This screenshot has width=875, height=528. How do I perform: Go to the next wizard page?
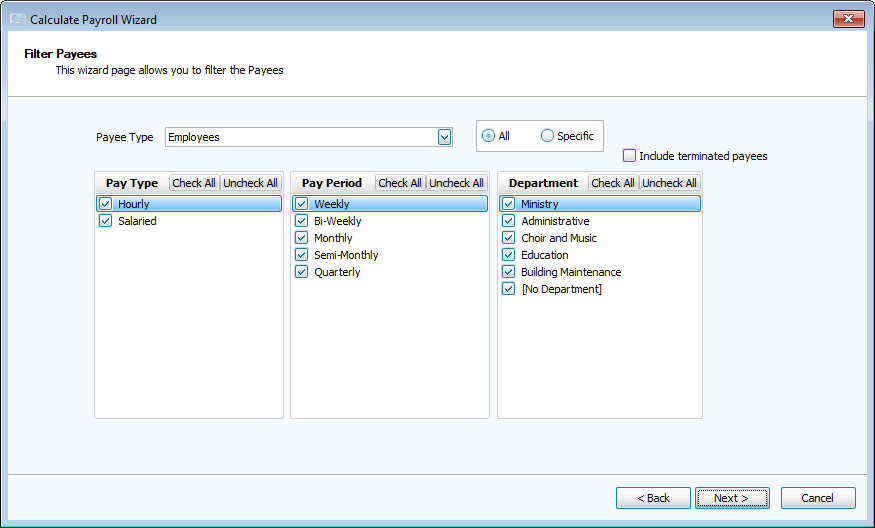(x=732, y=498)
